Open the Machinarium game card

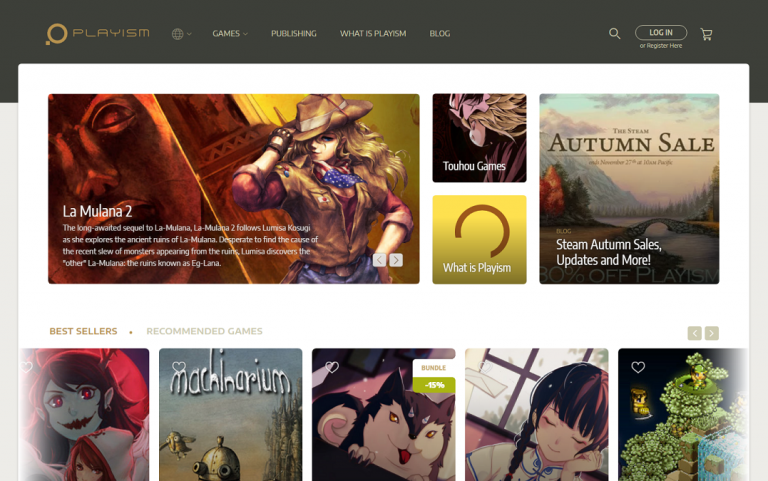point(231,414)
